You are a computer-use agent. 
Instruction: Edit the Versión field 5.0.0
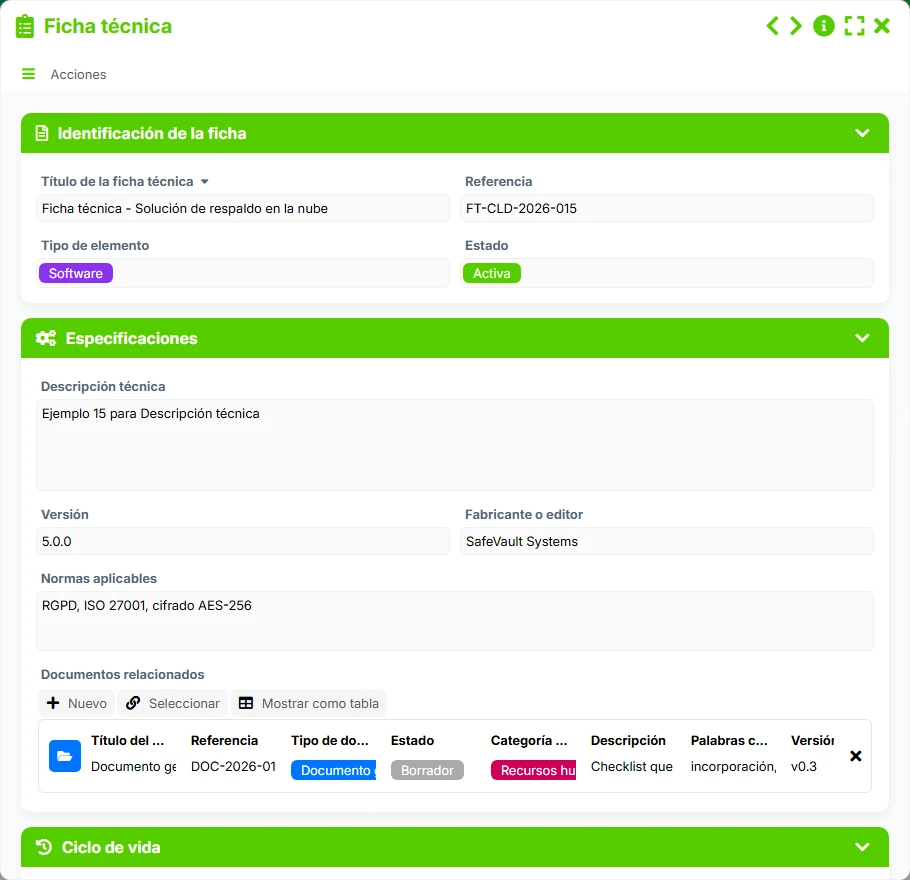(x=243, y=541)
